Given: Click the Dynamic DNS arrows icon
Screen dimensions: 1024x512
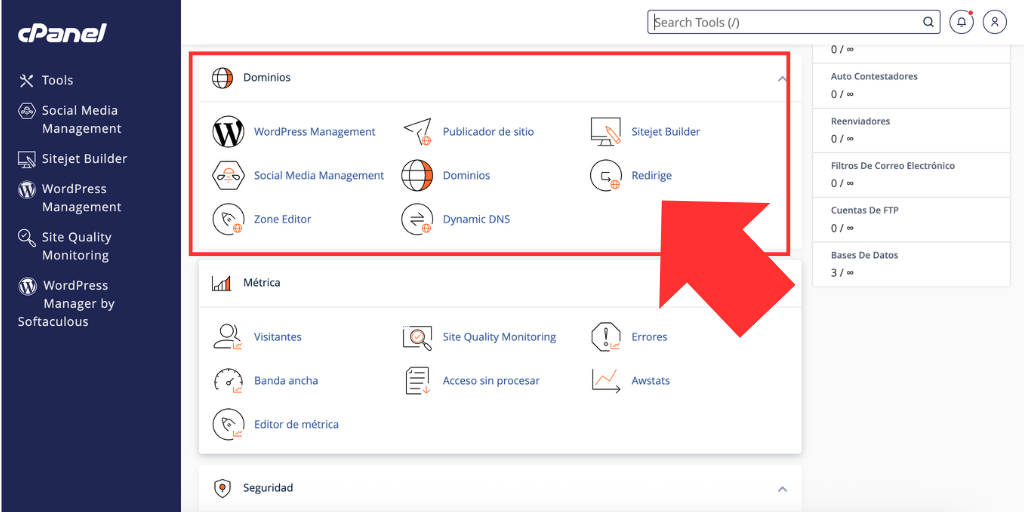Looking at the screenshot, I should click(417, 219).
